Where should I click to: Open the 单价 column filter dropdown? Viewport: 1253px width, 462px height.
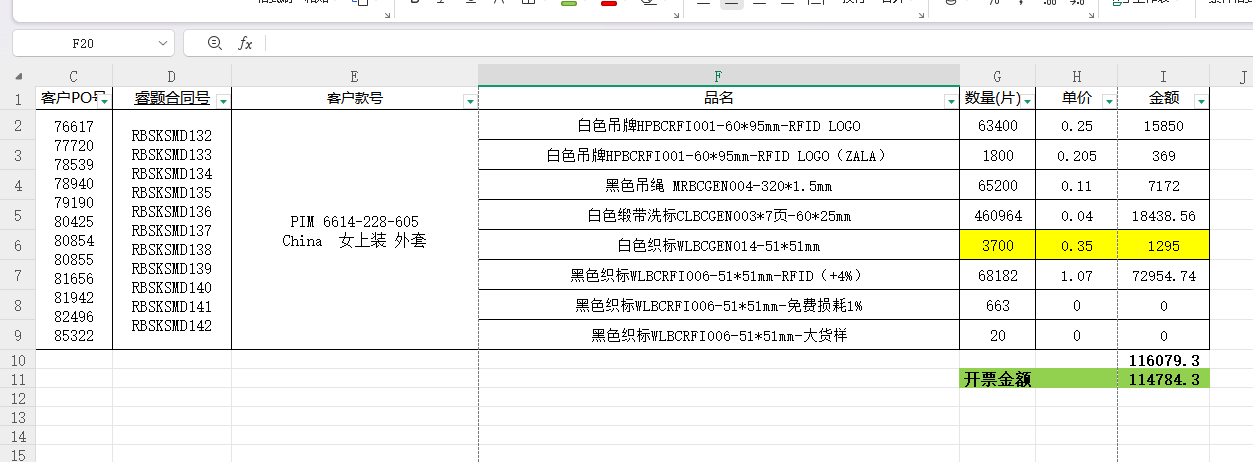pos(1108,101)
